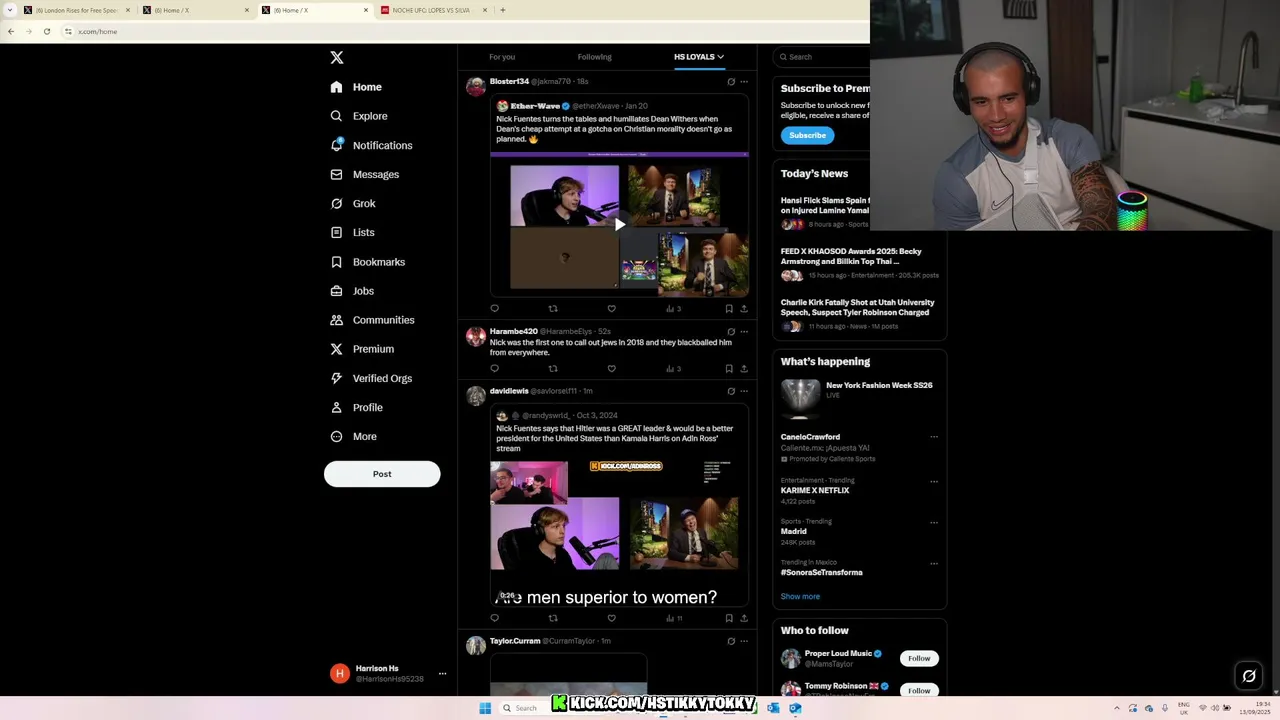Open the Explore page
This screenshot has height=720, width=1280.
[x=359, y=116]
